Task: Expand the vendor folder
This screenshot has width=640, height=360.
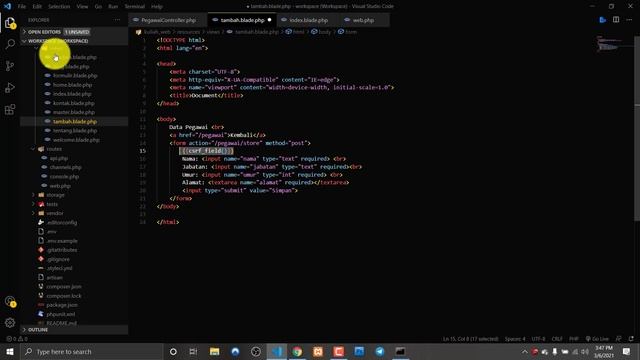Action: [55, 213]
